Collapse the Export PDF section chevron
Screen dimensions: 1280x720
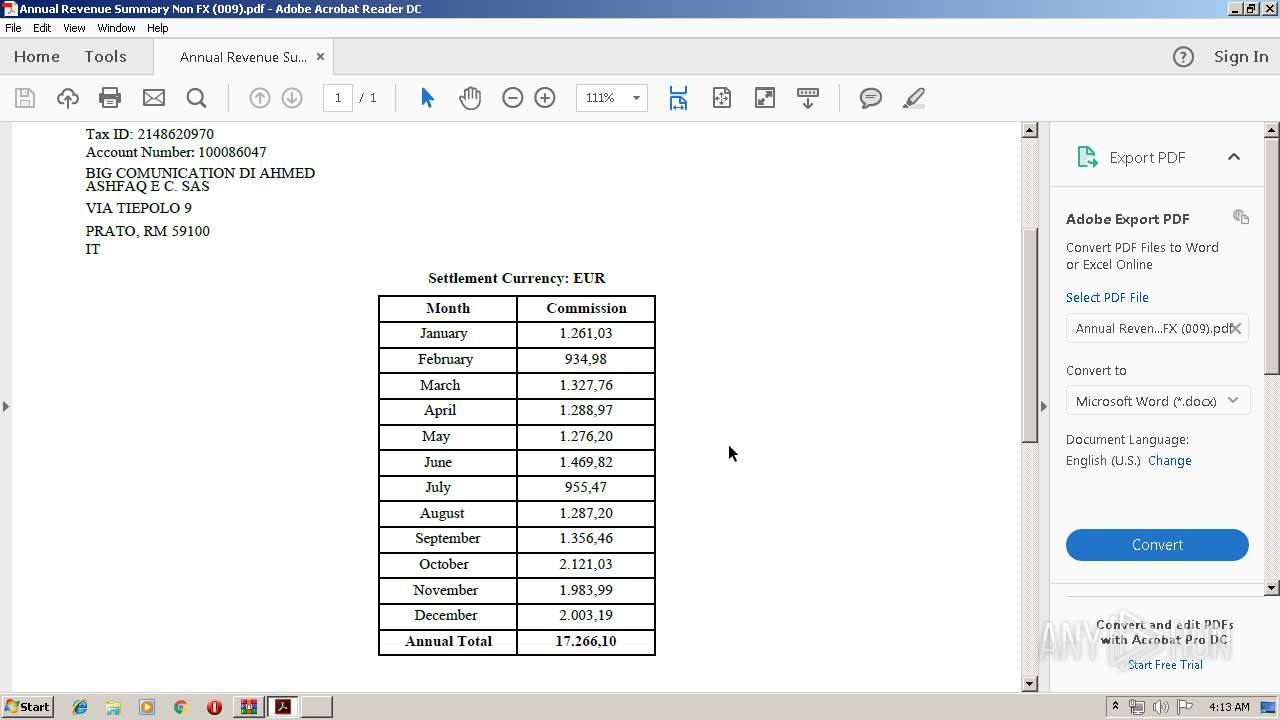point(1234,157)
